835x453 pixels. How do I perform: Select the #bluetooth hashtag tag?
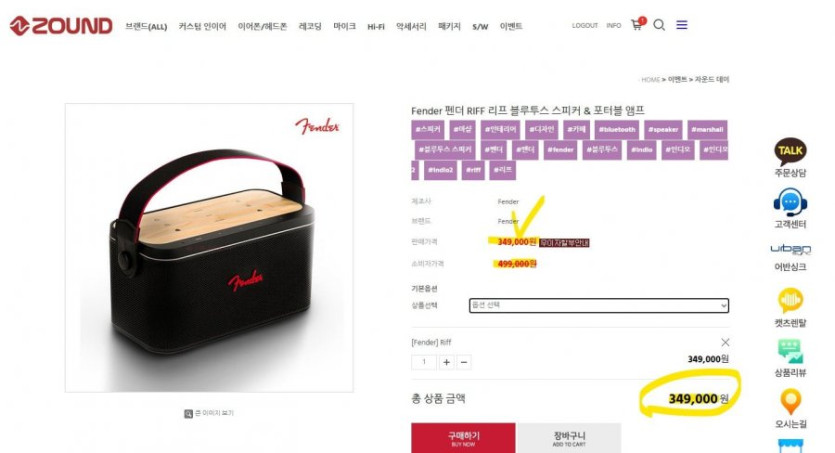(x=617, y=129)
